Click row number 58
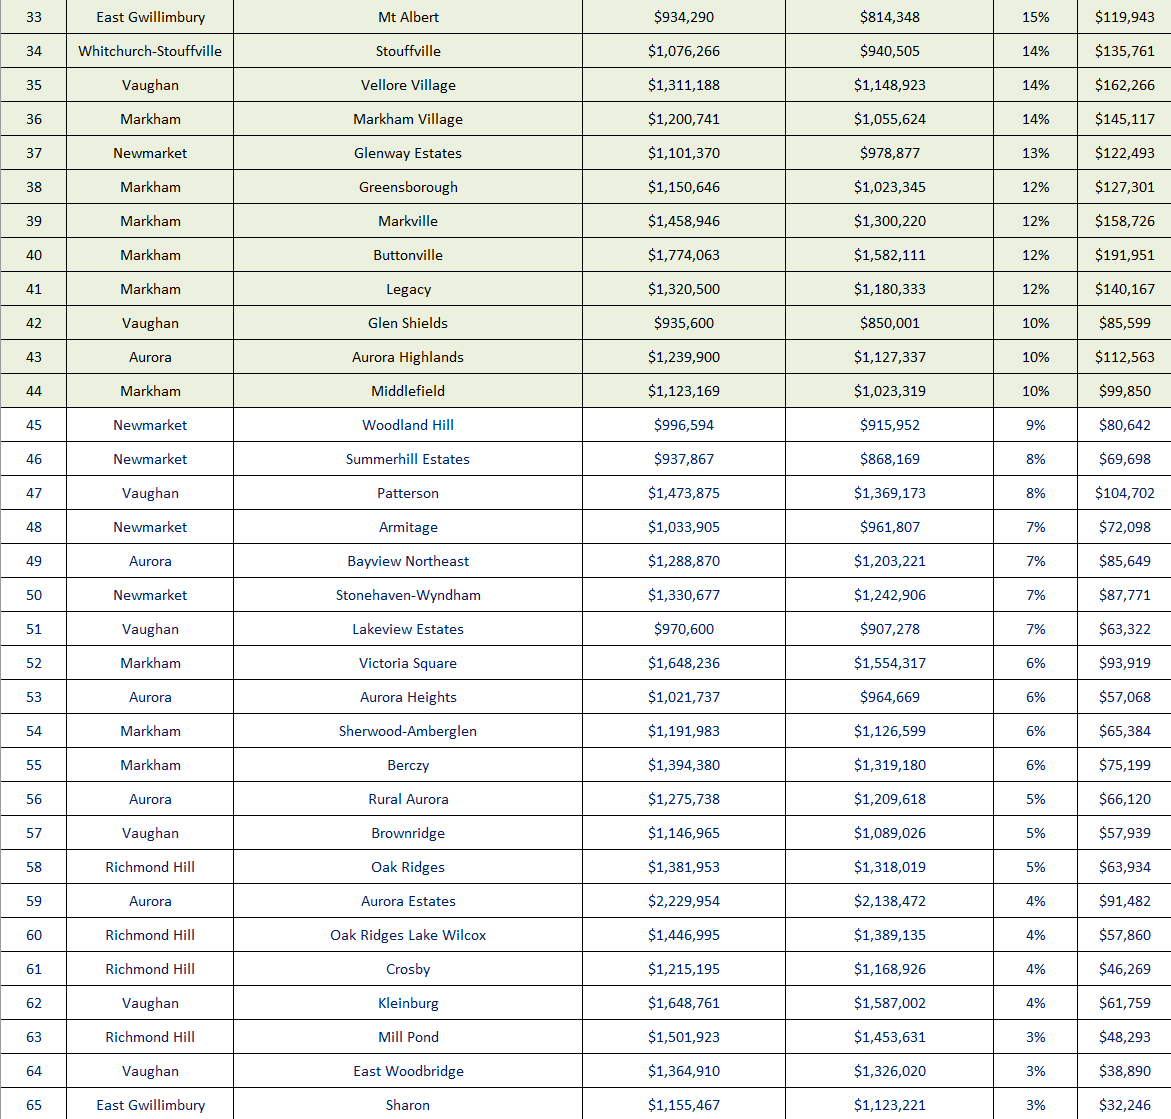Image resolution: width=1171 pixels, height=1119 pixels. pos(34,867)
